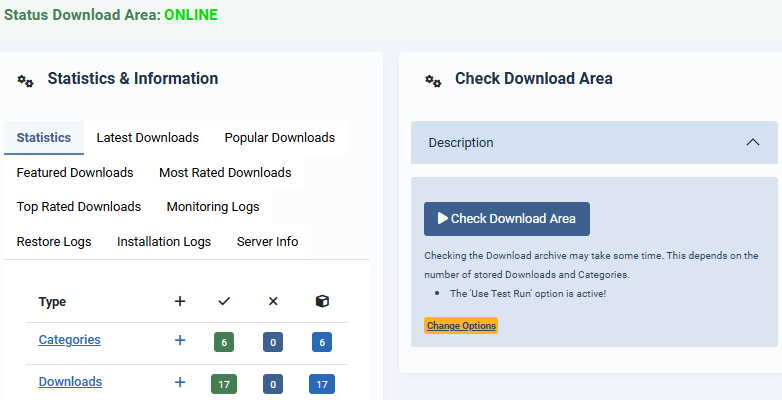
Task: Click blue badge 17 in Downloads row
Action: pyautogui.click(x=322, y=384)
